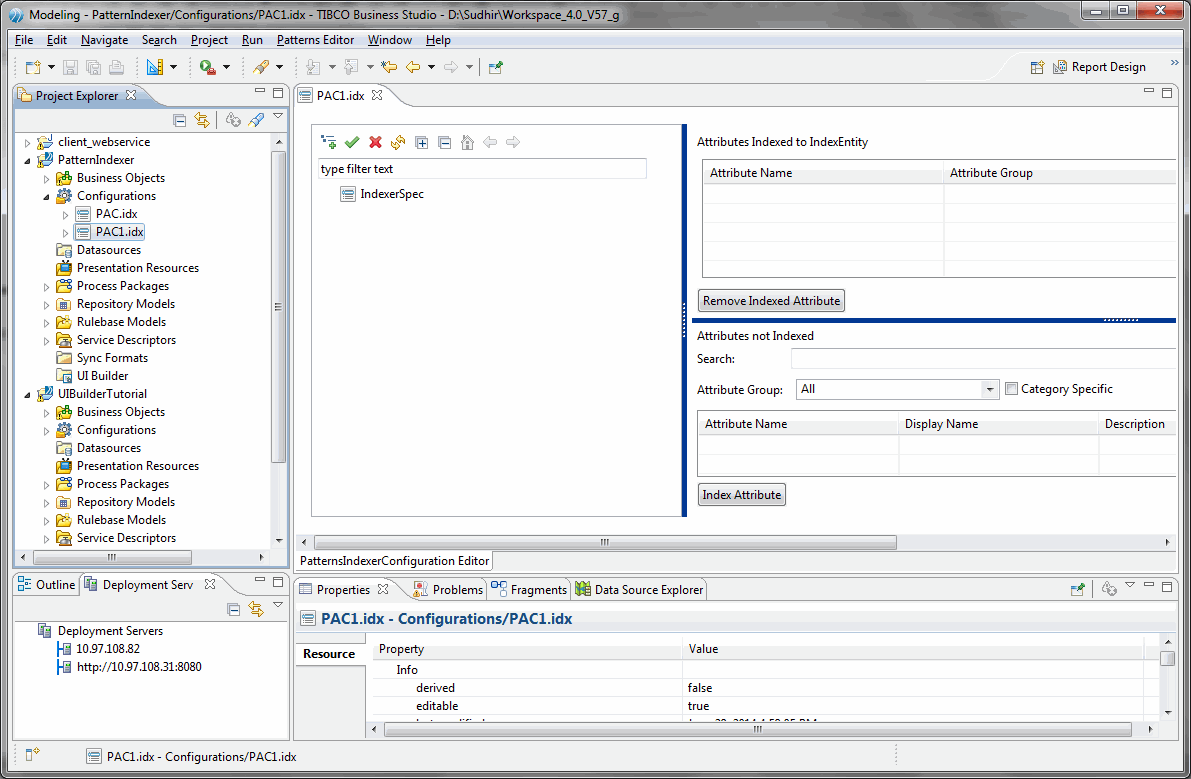Open the Attribute Group dropdown
Screen dimensions: 1191x779
click(x=989, y=390)
